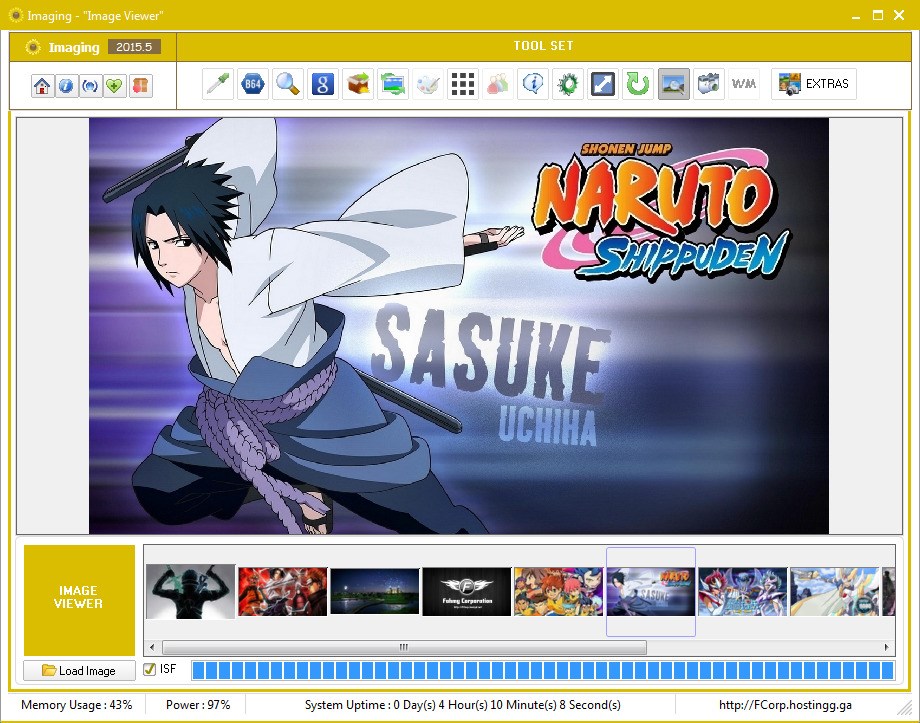Open the image convert tool with green arrows
920x723 pixels.
[x=393, y=84]
